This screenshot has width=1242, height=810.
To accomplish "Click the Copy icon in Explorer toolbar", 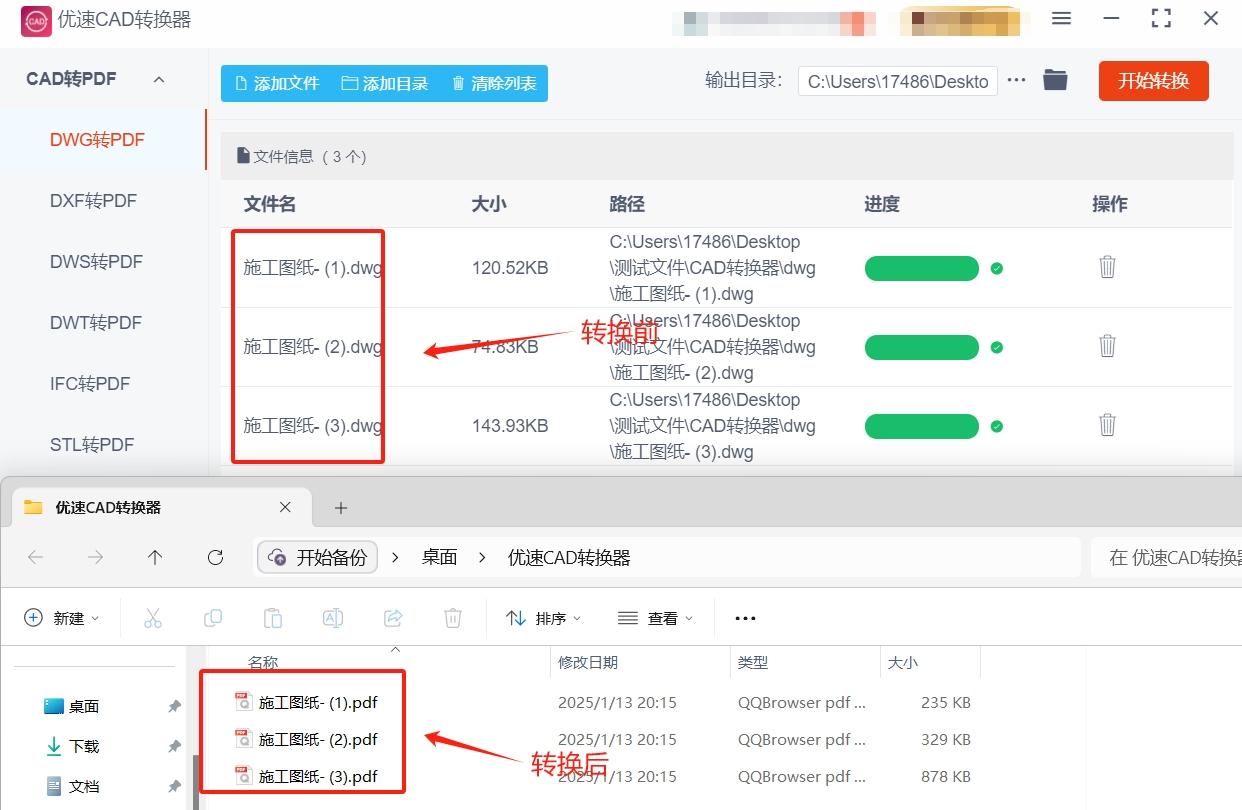I will (x=213, y=618).
